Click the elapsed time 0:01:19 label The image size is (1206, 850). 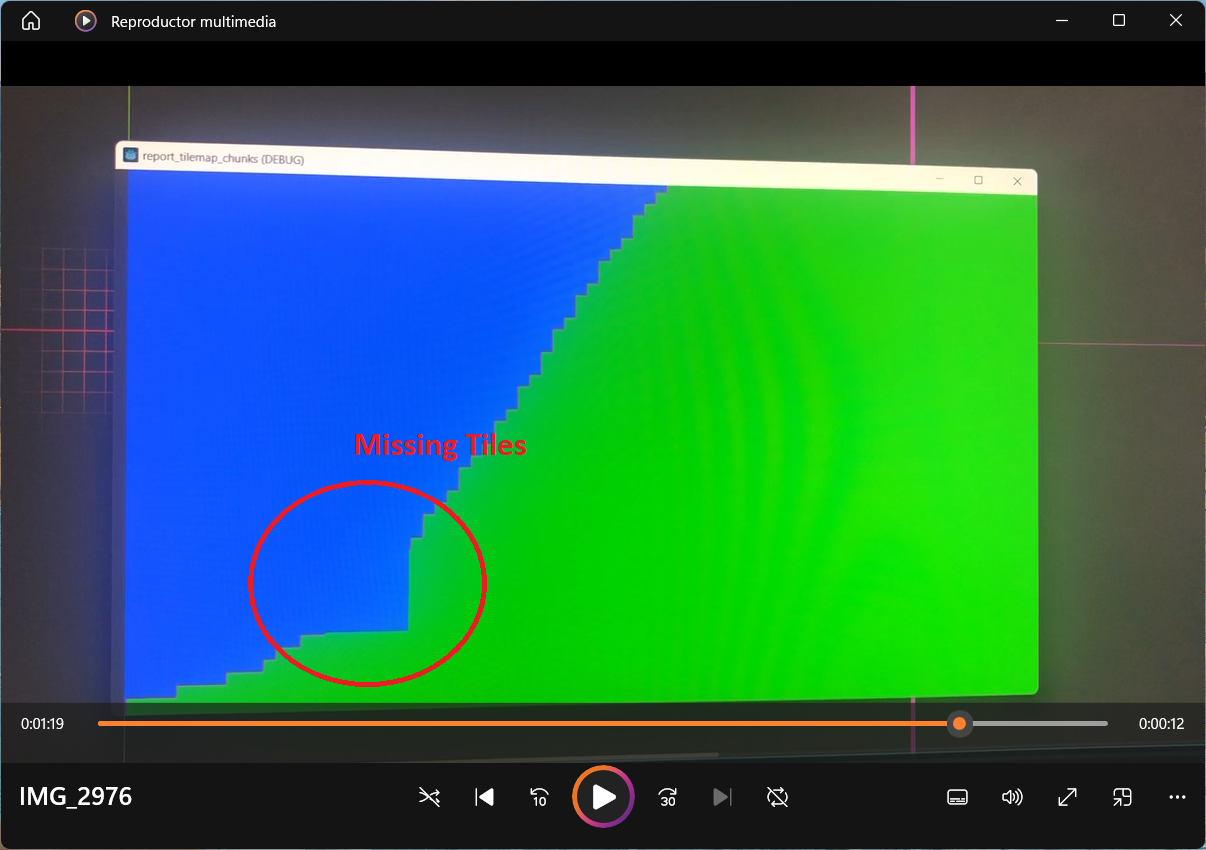[x=41, y=723]
